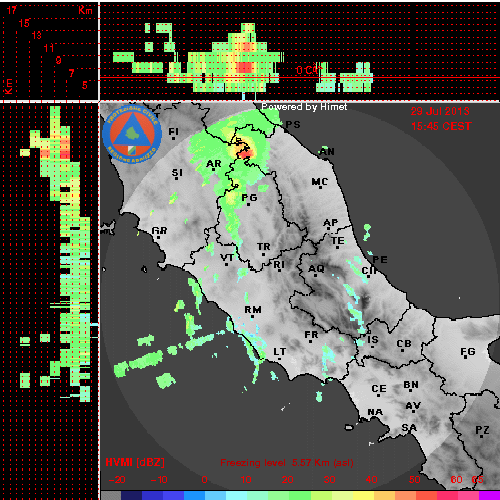
Task: Click the '65' dBZ scale label
Action: click(x=477, y=480)
